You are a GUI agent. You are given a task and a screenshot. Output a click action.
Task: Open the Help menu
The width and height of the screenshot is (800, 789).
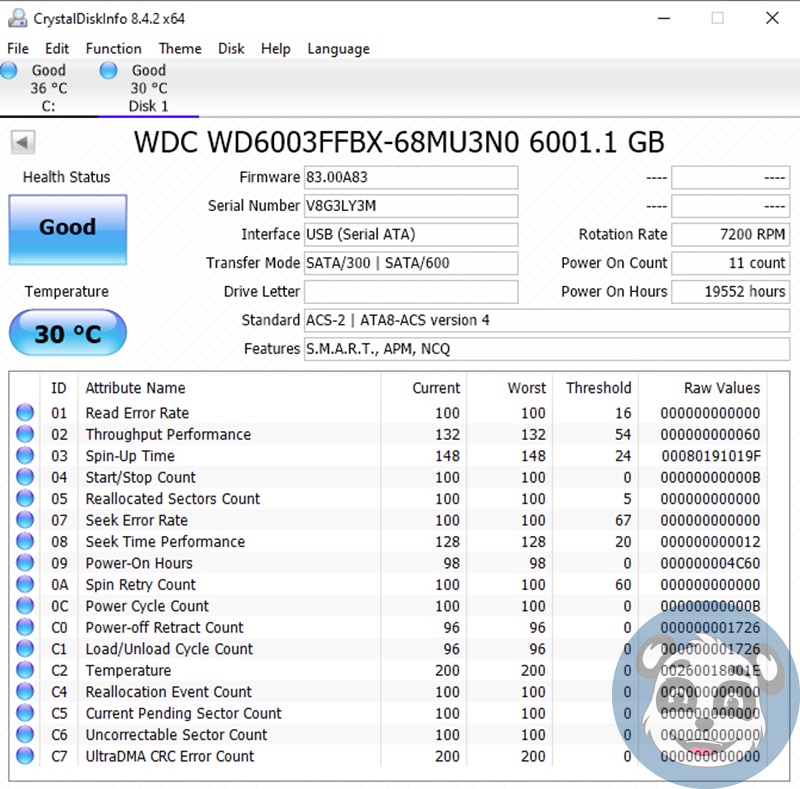point(276,48)
